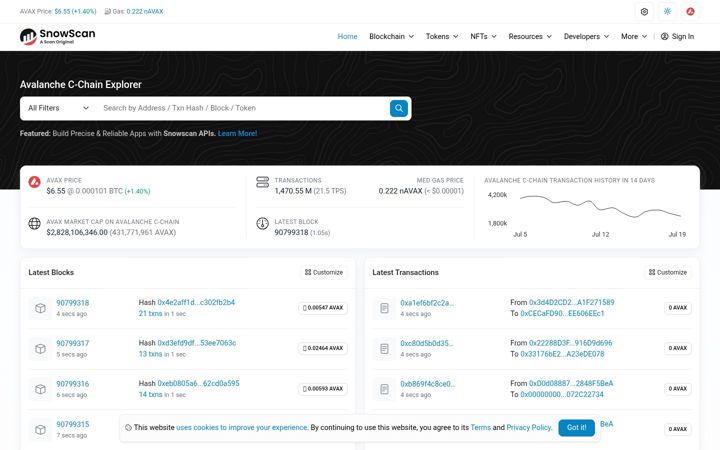Click the 0.00547 AVAX reward badge
This screenshot has width=720, height=450.
pos(323,308)
